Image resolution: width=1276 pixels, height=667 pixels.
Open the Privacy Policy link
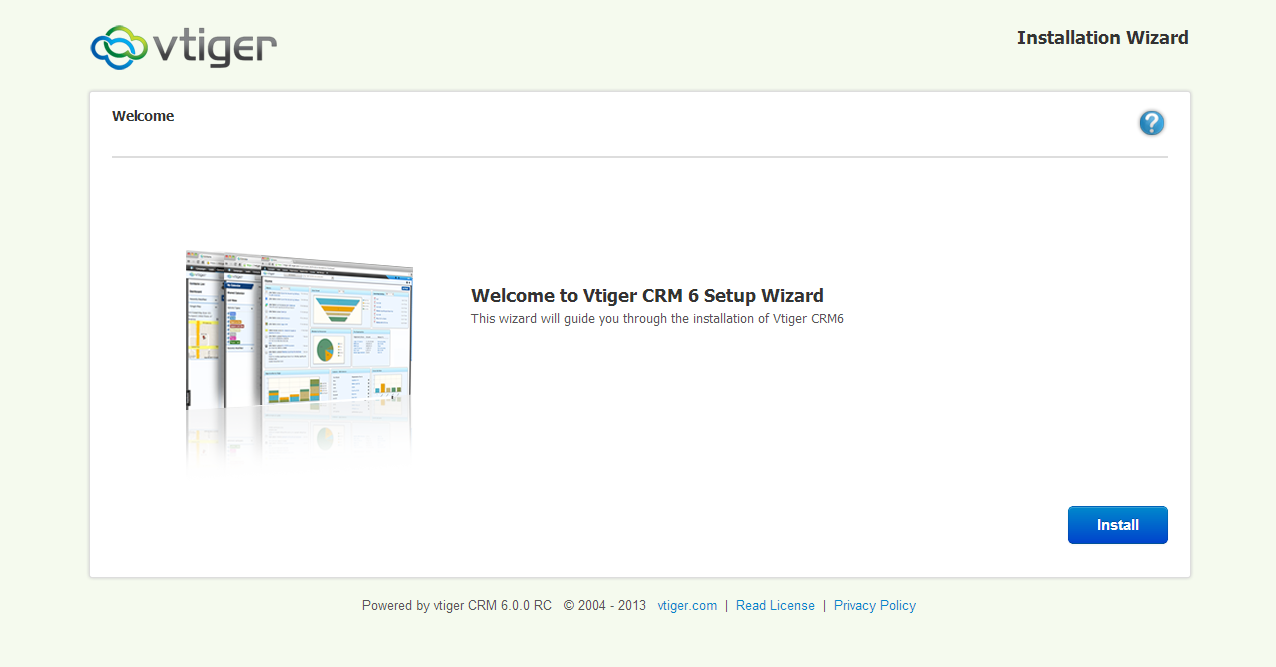(x=874, y=606)
